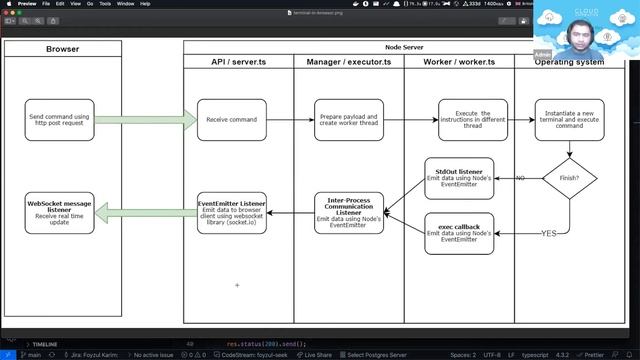Click the 'Instantiate a new terminal' box
The width and height of the screenshot is (640, 360).
point(569,120)
